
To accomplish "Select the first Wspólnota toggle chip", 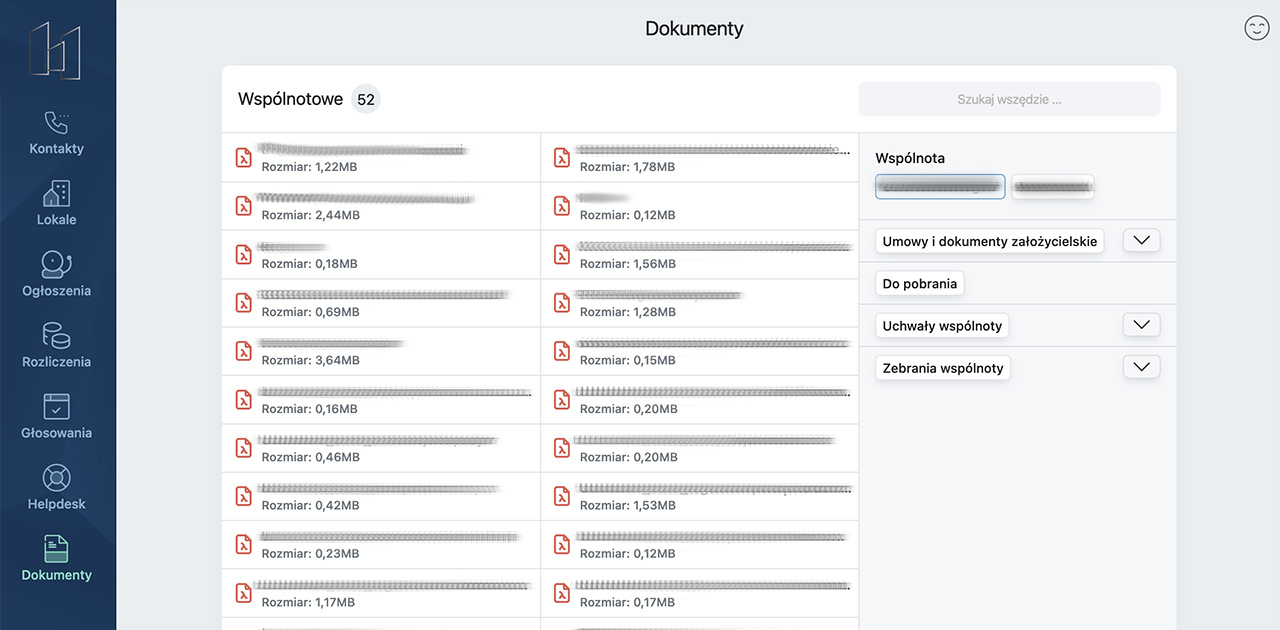I will 939,187.
